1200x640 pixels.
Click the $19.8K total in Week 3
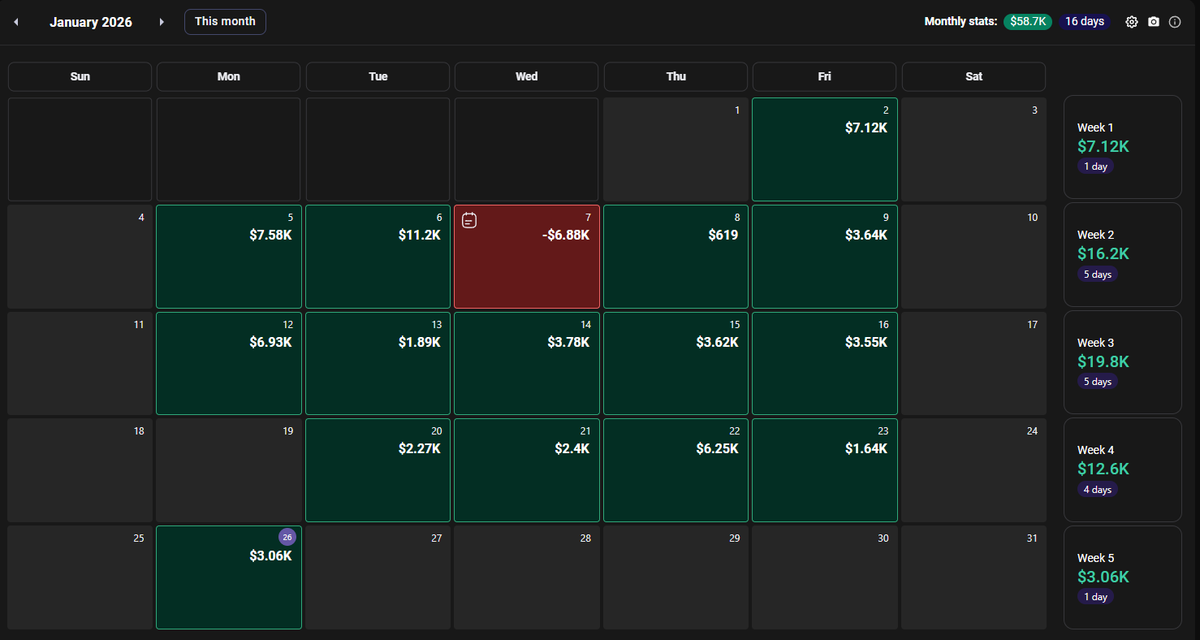[x=1103, y=362]
